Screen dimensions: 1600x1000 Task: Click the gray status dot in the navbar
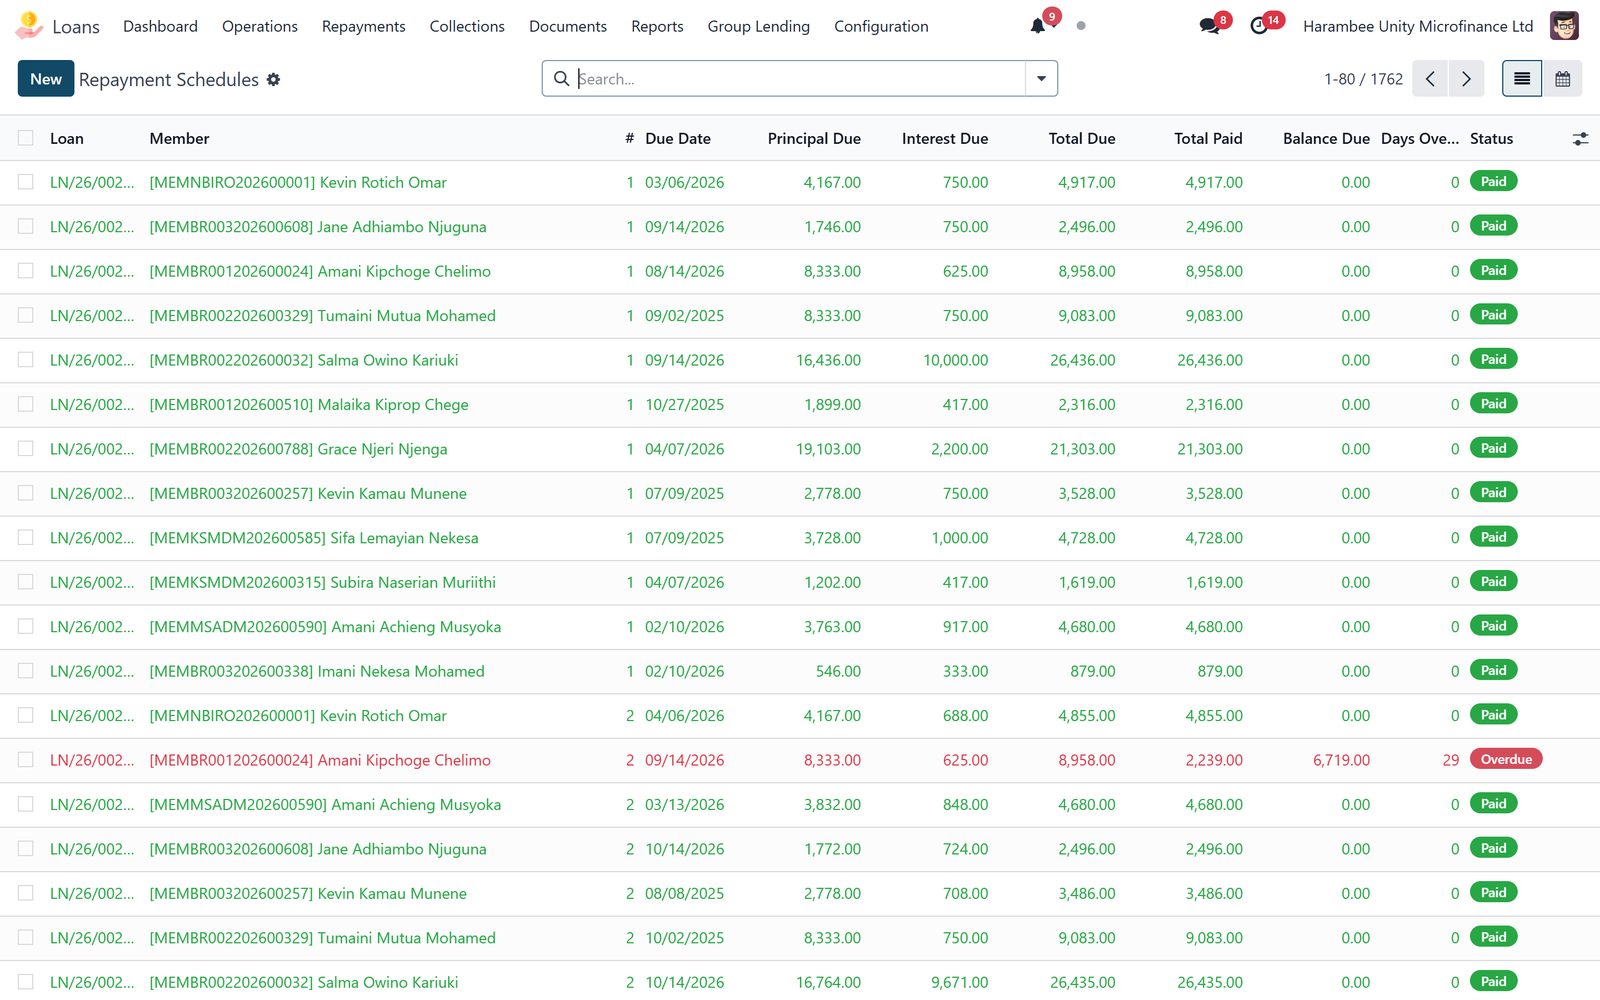1081,26
